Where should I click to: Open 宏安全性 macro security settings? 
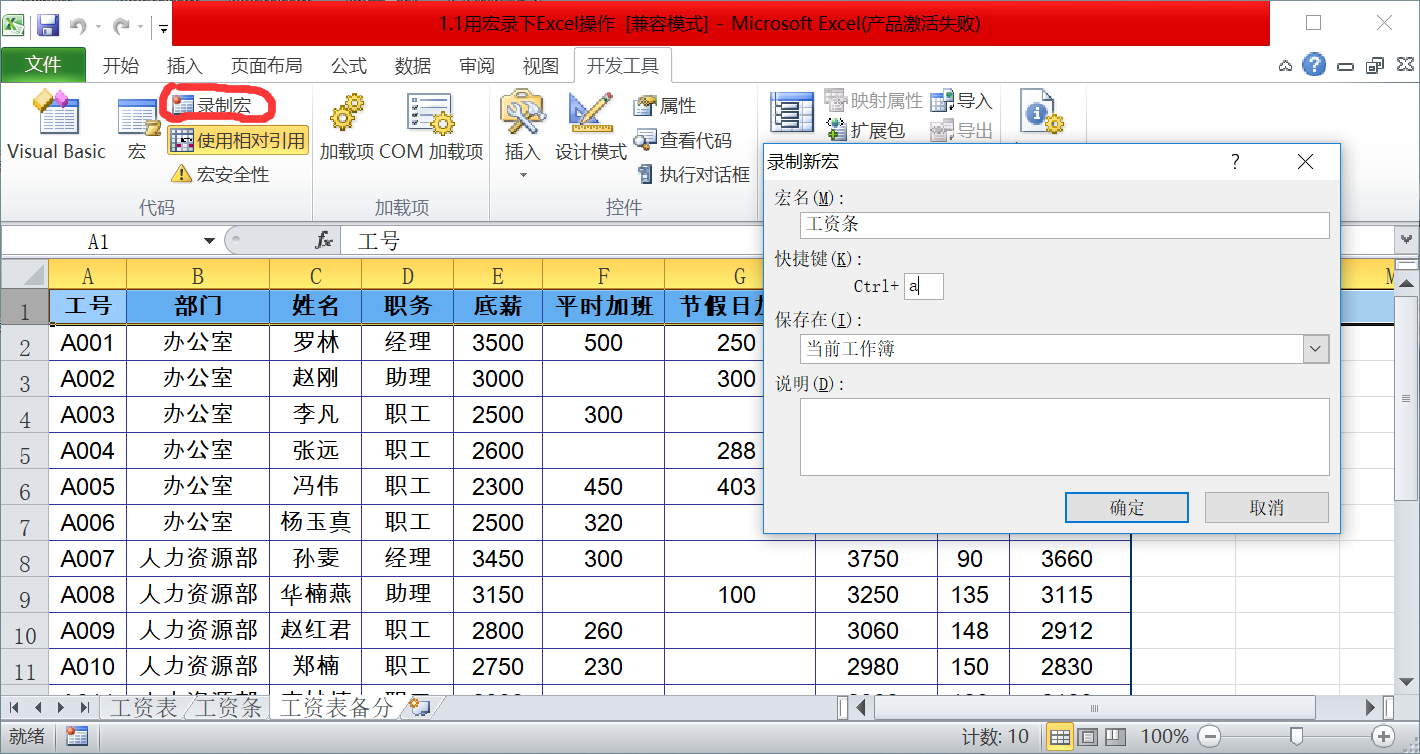220,174
